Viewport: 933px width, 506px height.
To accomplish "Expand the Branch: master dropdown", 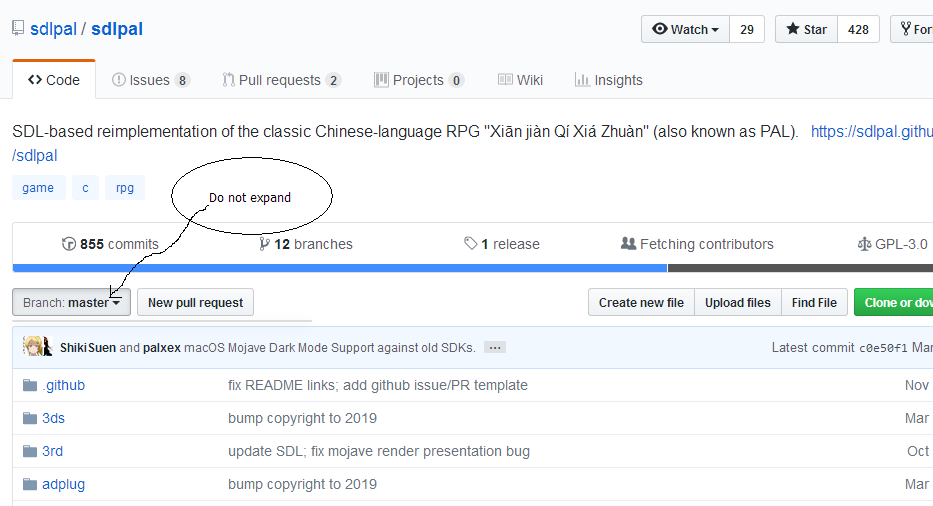I will [71, 302].
